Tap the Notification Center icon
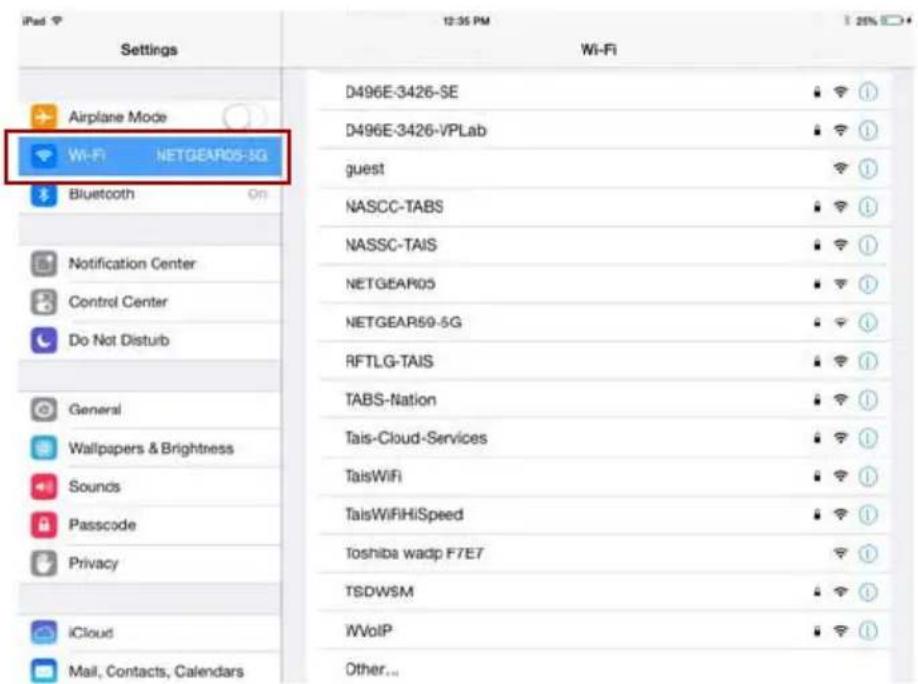The height and width of the screenshot is (684, 918). coord(44,264)
